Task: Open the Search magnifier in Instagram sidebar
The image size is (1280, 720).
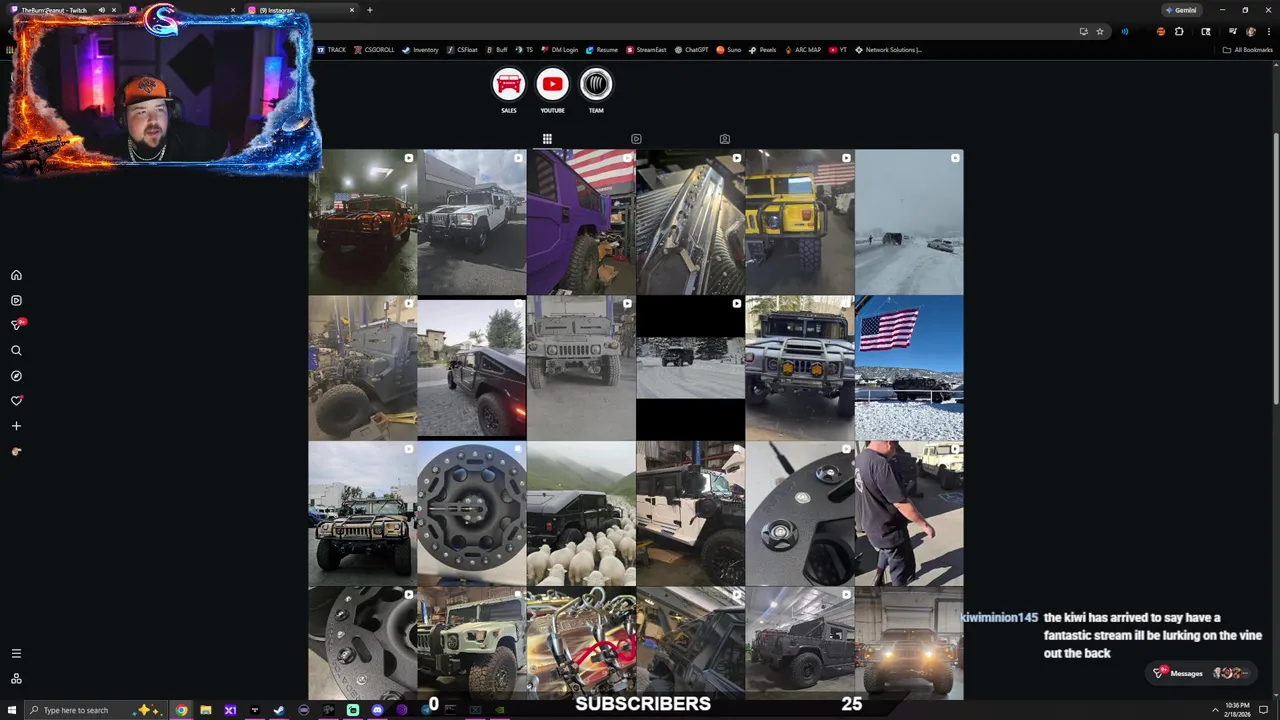Action: 16,351
